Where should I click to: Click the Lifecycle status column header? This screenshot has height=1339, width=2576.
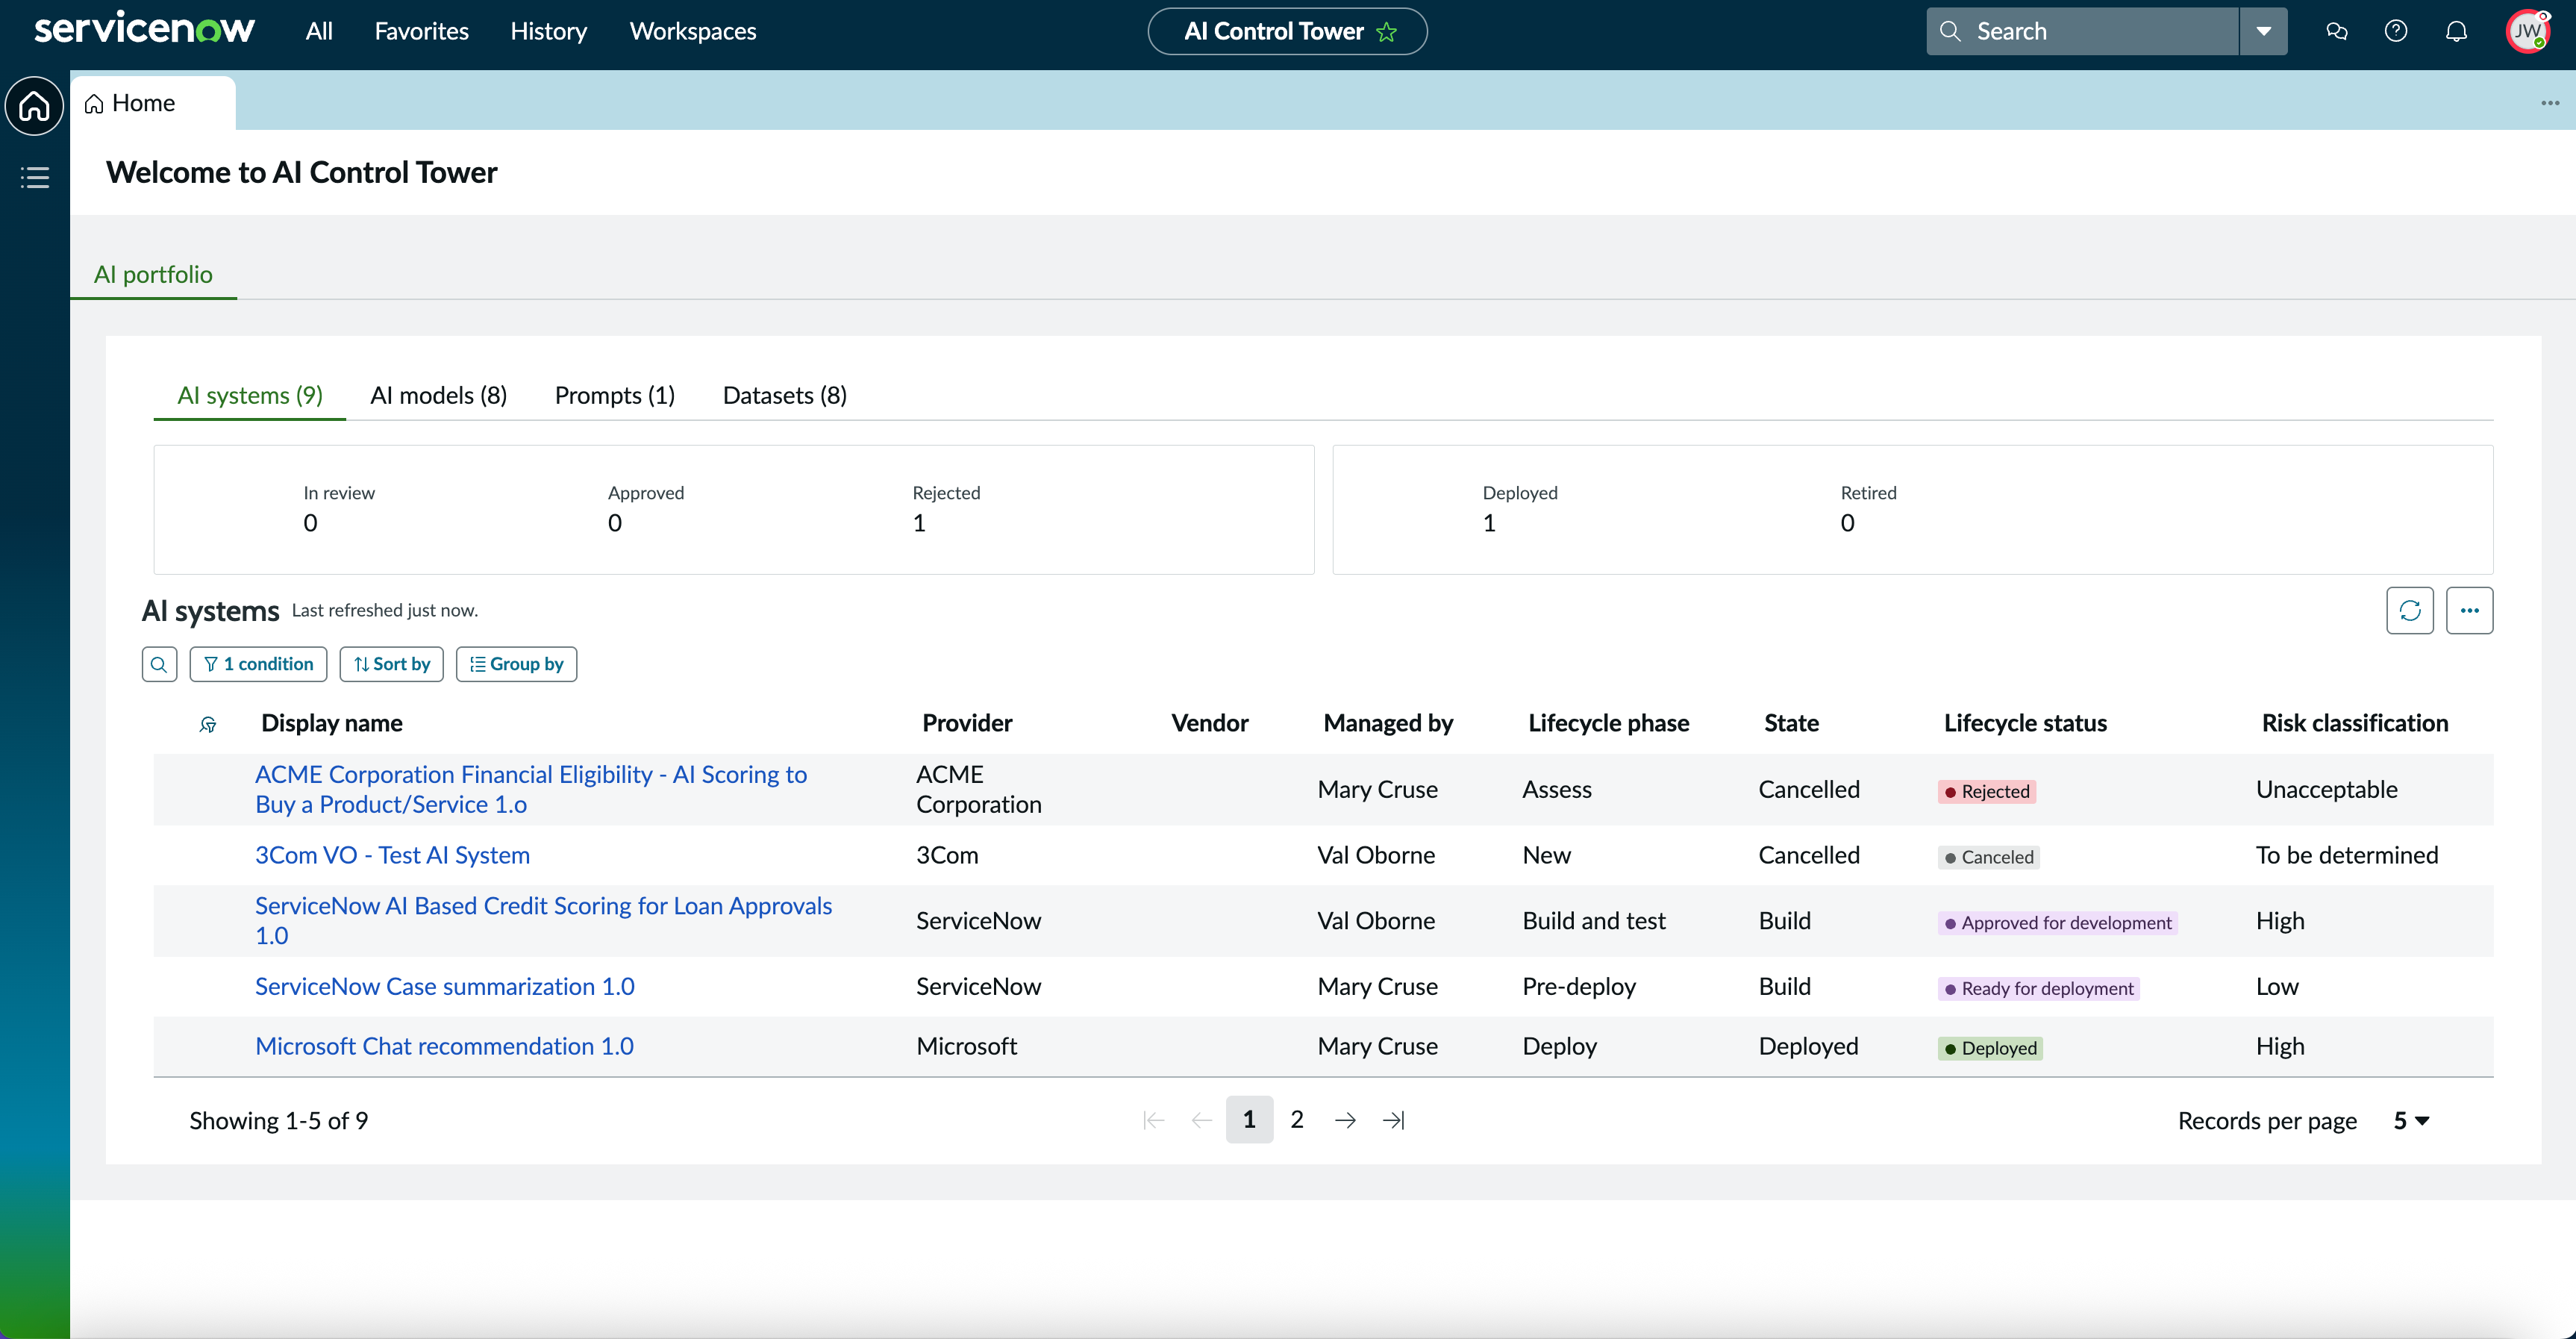coord(2025,723)
